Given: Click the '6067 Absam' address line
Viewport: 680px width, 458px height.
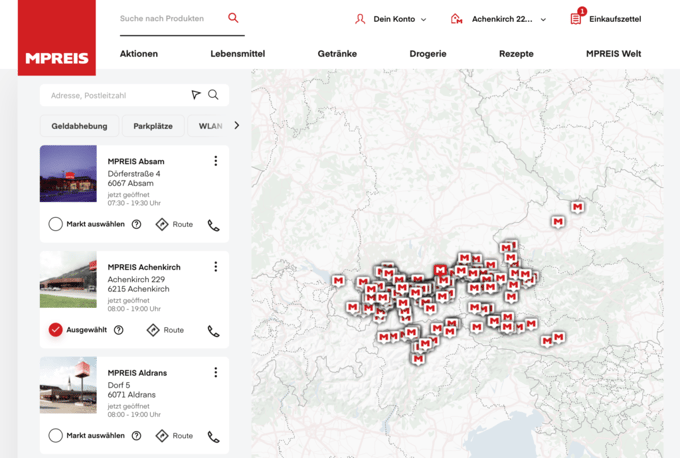Looking at the screenshot, I should coord(131,183).
